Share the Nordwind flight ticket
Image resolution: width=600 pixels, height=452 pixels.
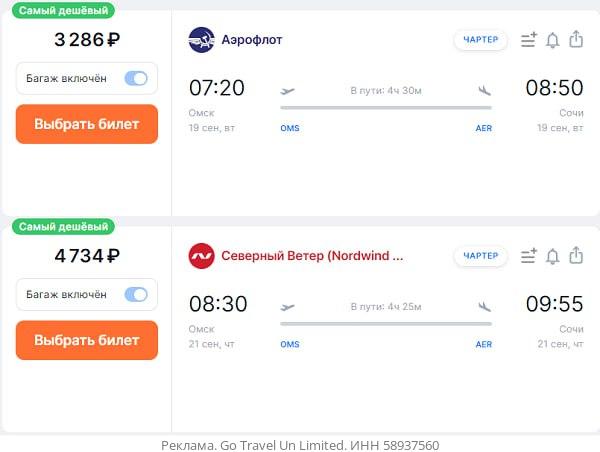click(576, 256)
